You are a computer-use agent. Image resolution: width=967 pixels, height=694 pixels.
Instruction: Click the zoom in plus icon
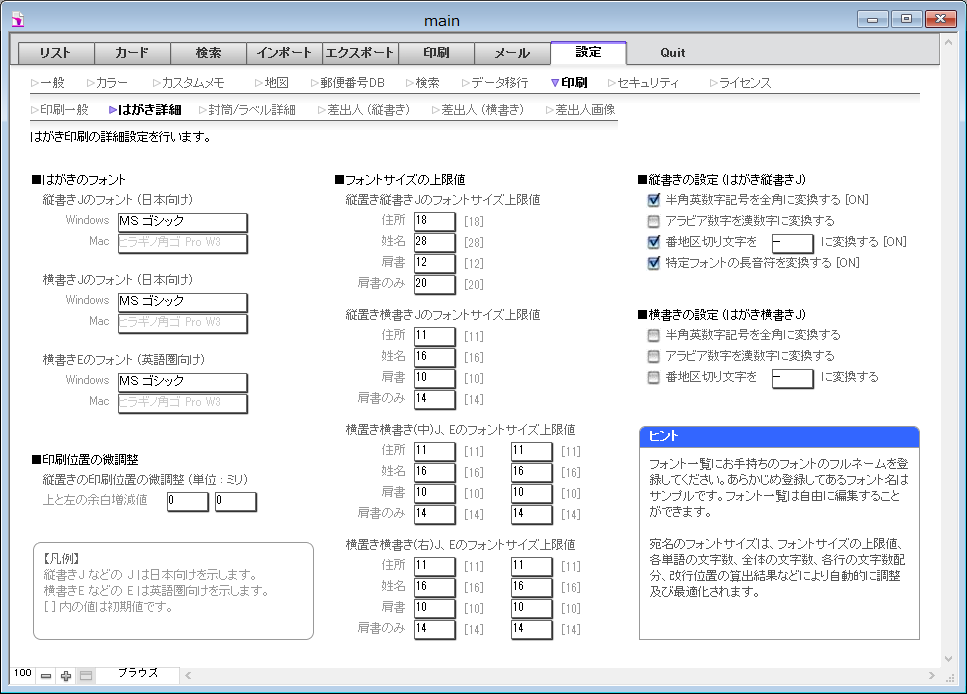click(66, 676)
